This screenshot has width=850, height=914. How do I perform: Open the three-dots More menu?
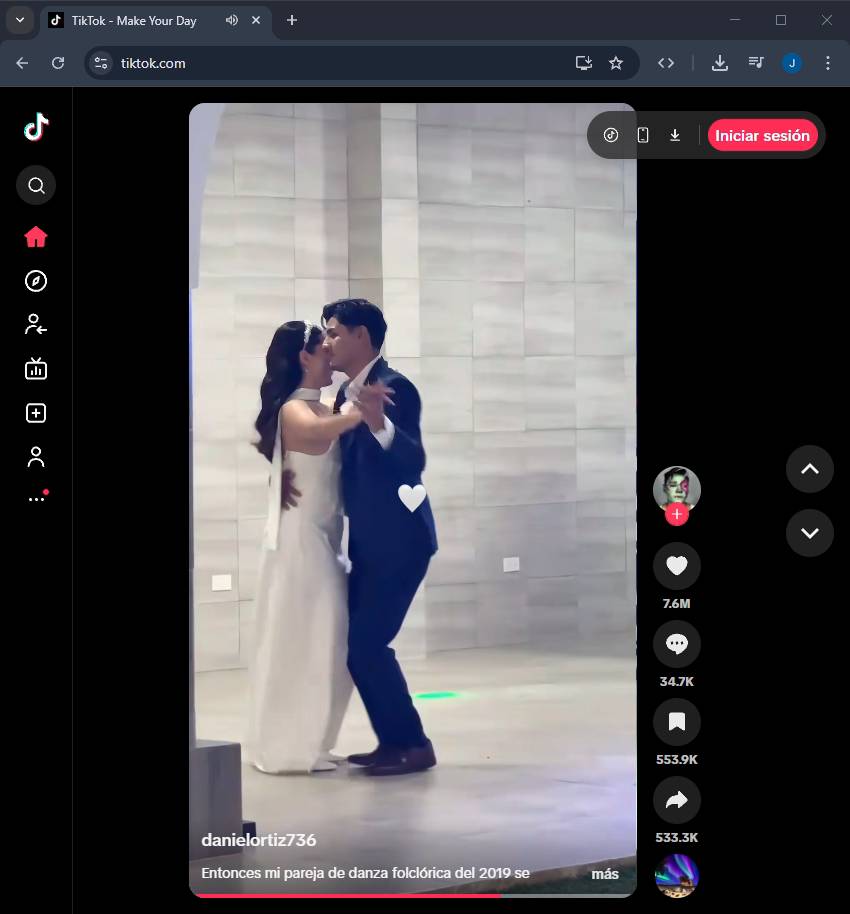click(x=36, y=498)
